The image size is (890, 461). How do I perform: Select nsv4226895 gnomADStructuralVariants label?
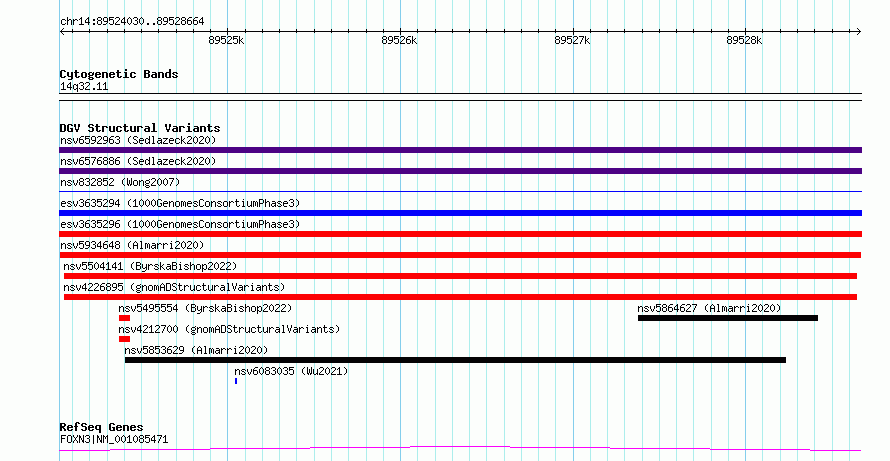pos(174,287)
